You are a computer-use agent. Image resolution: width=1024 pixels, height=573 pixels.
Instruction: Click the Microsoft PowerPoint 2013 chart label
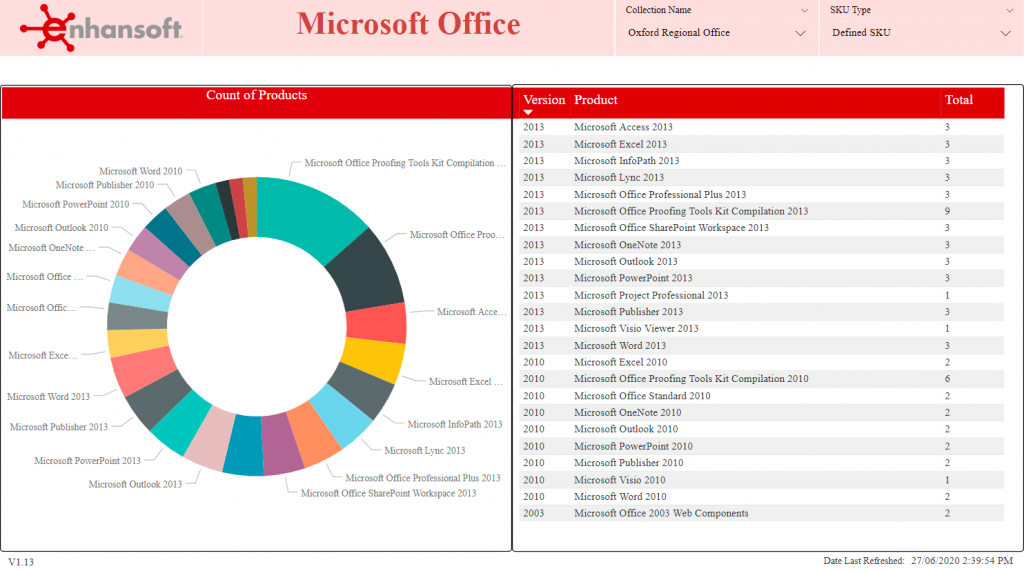click(x=88, y=461)
